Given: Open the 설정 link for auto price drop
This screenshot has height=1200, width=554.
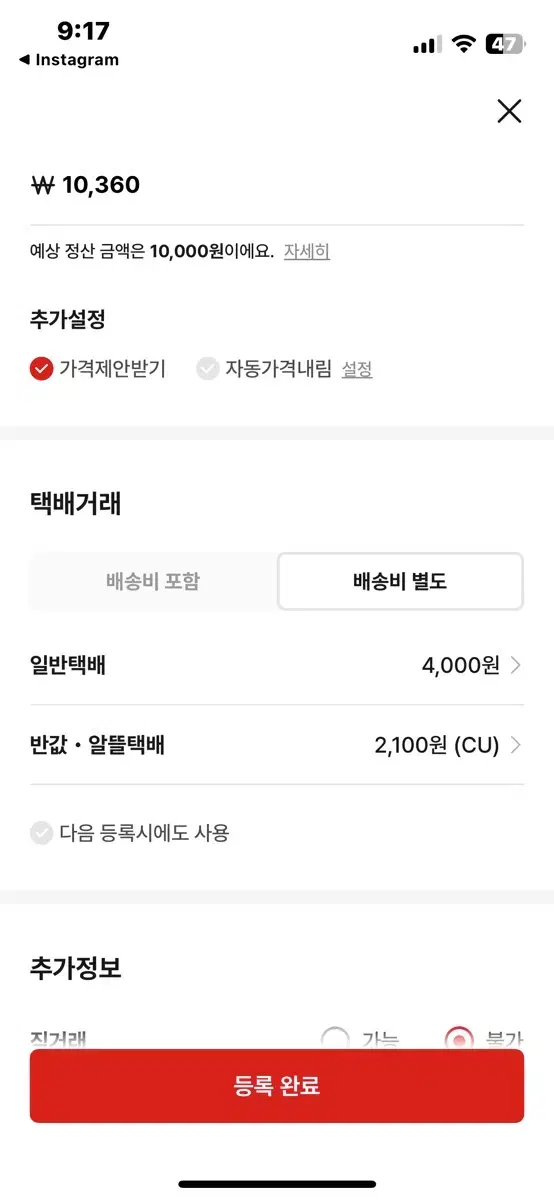Looking at the screenshot, I should [357, 370].
